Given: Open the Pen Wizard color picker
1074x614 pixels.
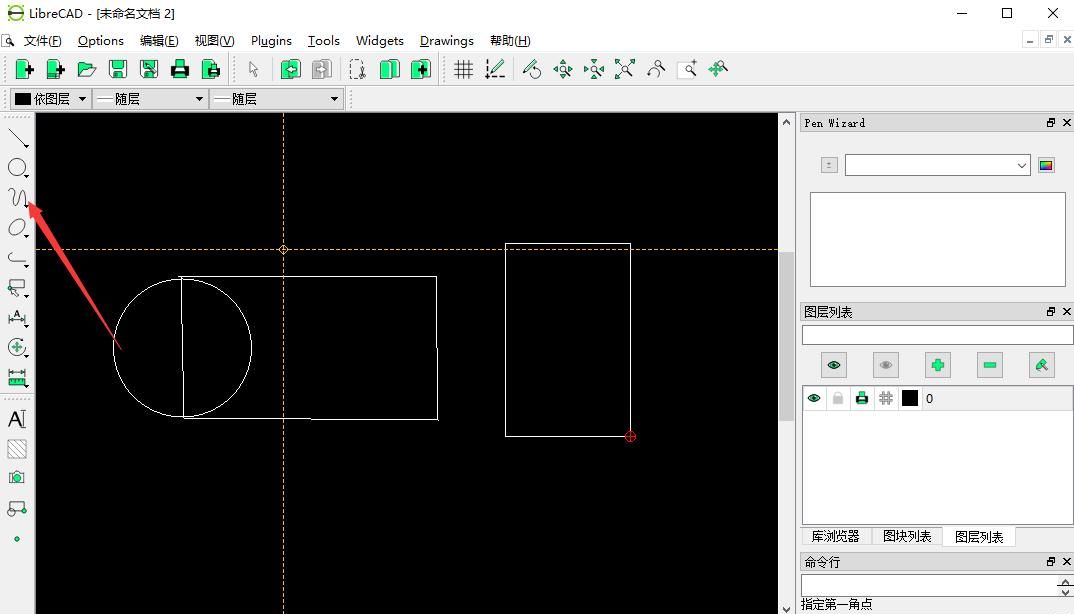Looking at the screenshot, I should (x=1046, y=165).
